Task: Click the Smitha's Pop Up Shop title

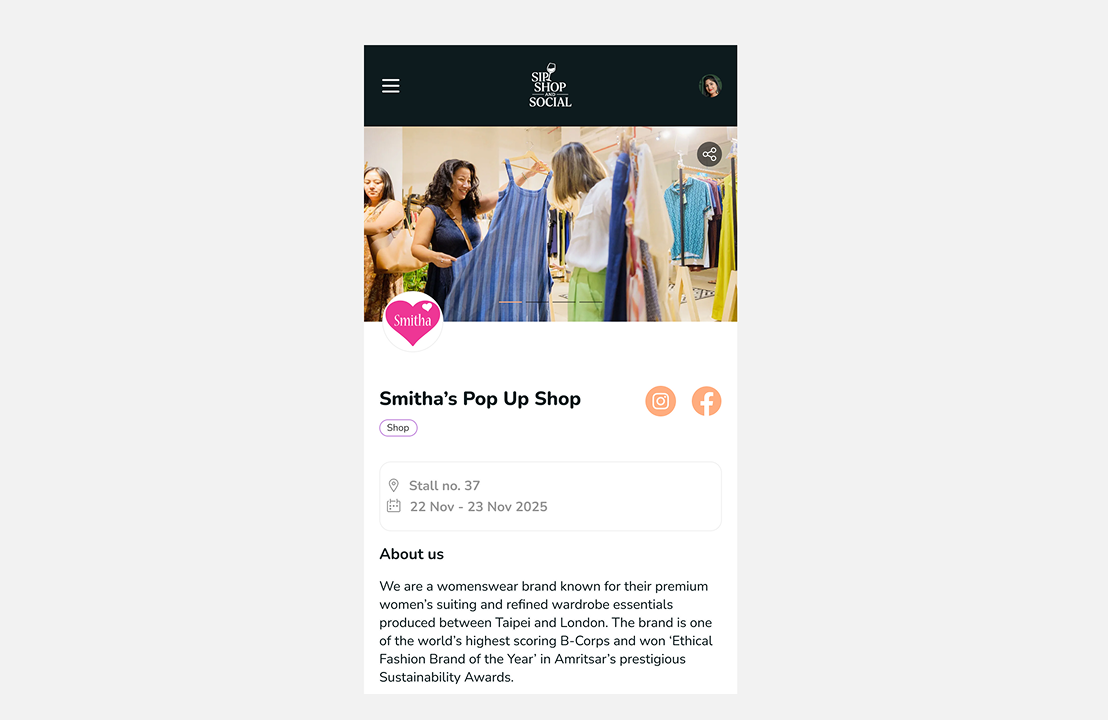Action: [480, 399]
